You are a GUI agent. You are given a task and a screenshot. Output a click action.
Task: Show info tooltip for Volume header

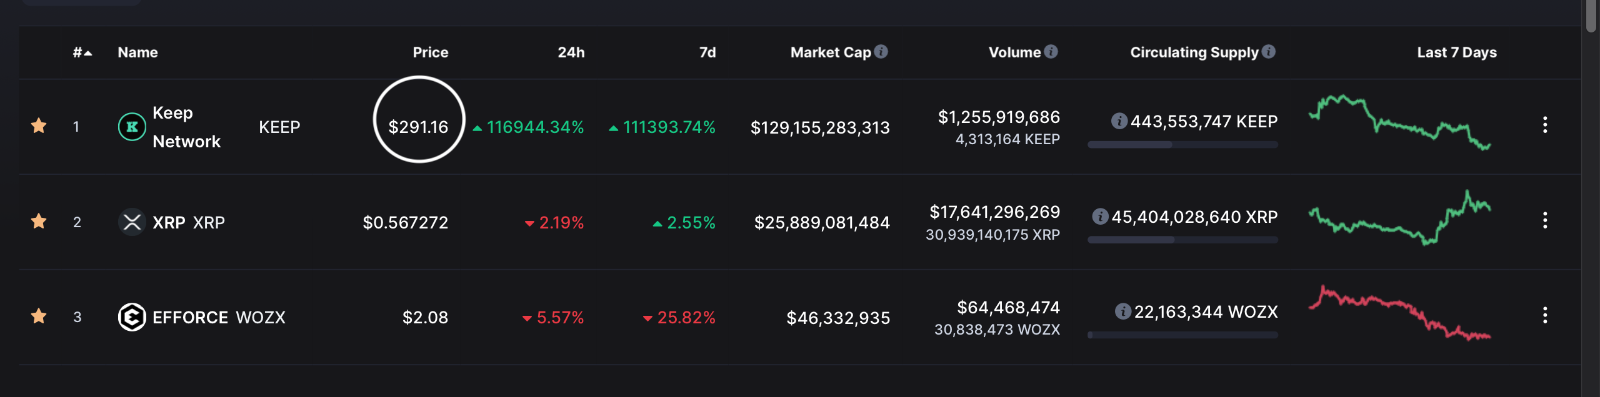click(1051, 52)
